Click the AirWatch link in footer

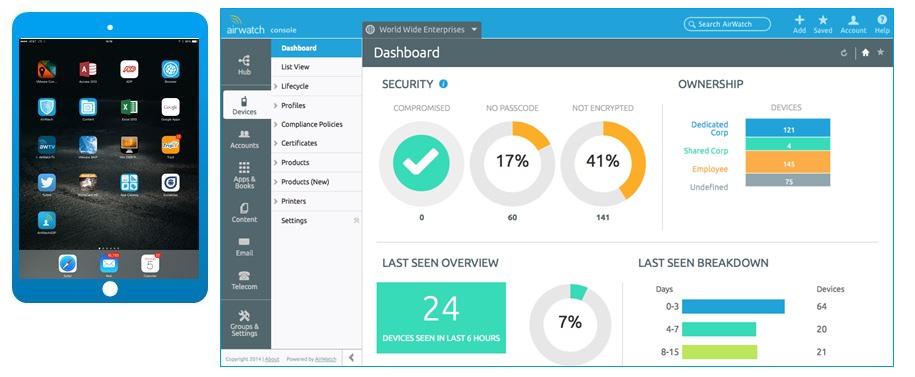(x=326, y=359)
